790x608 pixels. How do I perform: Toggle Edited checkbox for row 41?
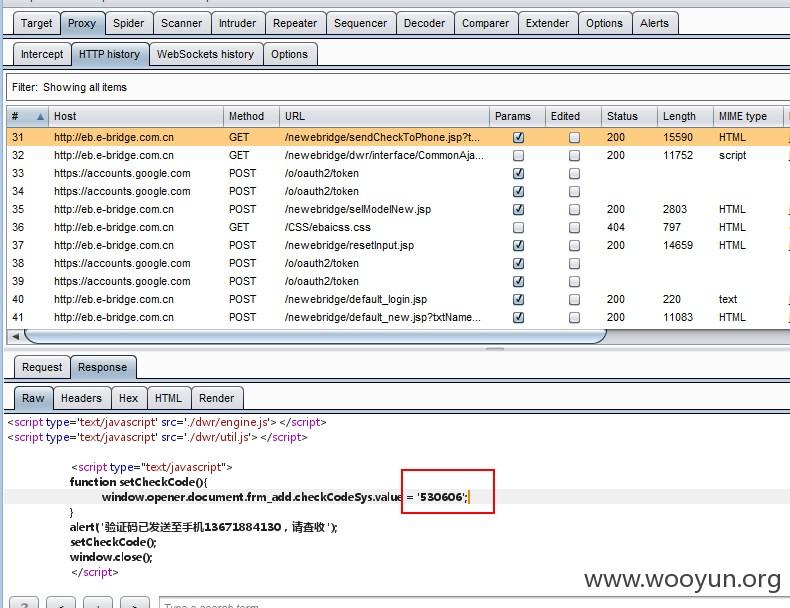coord(574,317)
